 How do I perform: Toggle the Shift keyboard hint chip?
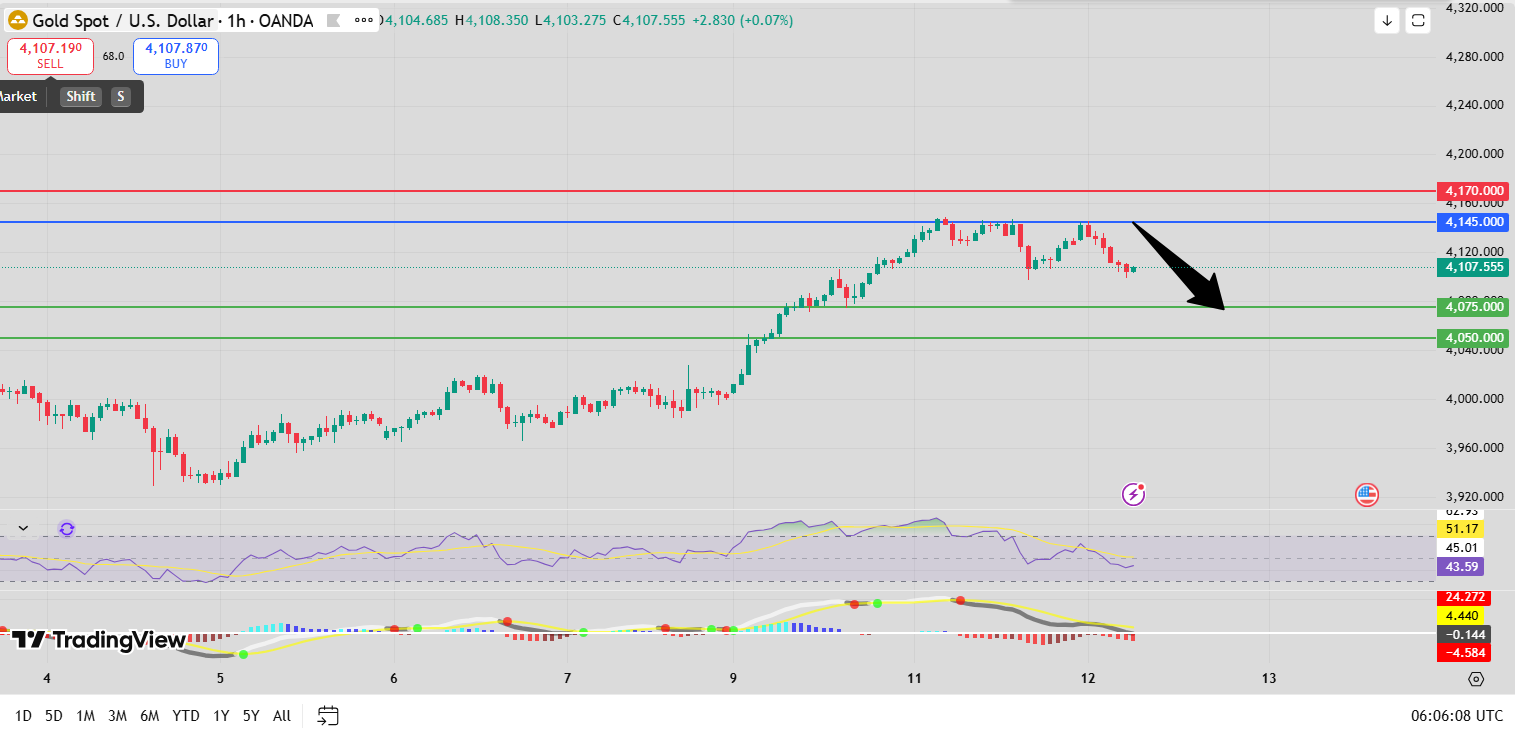[80, 96]
